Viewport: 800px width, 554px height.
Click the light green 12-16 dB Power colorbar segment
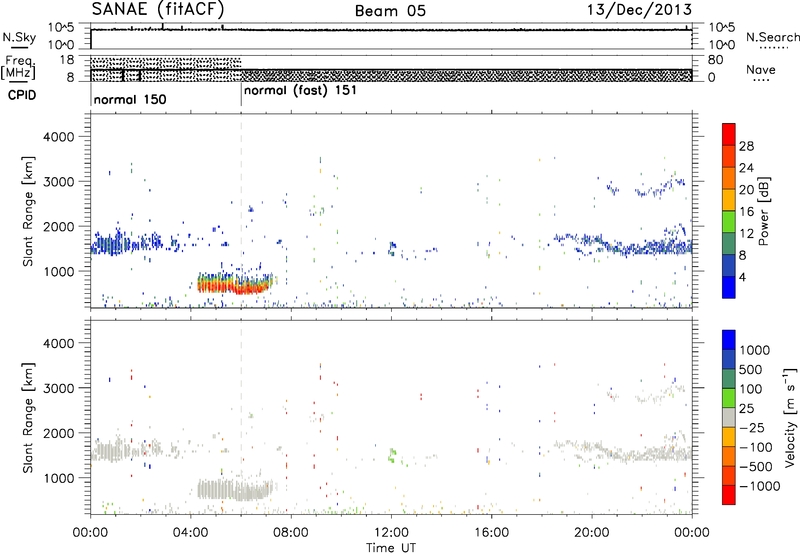(x=729, y=222)
